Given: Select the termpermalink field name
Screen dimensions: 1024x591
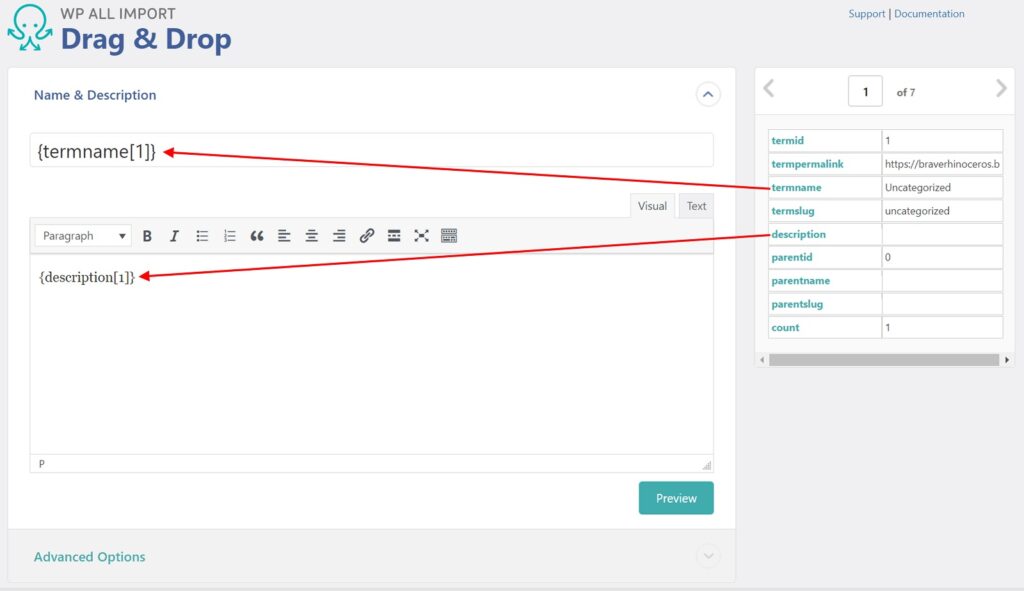Looking at the screenshot, I should pyautogui.click(x=807, y=164).
